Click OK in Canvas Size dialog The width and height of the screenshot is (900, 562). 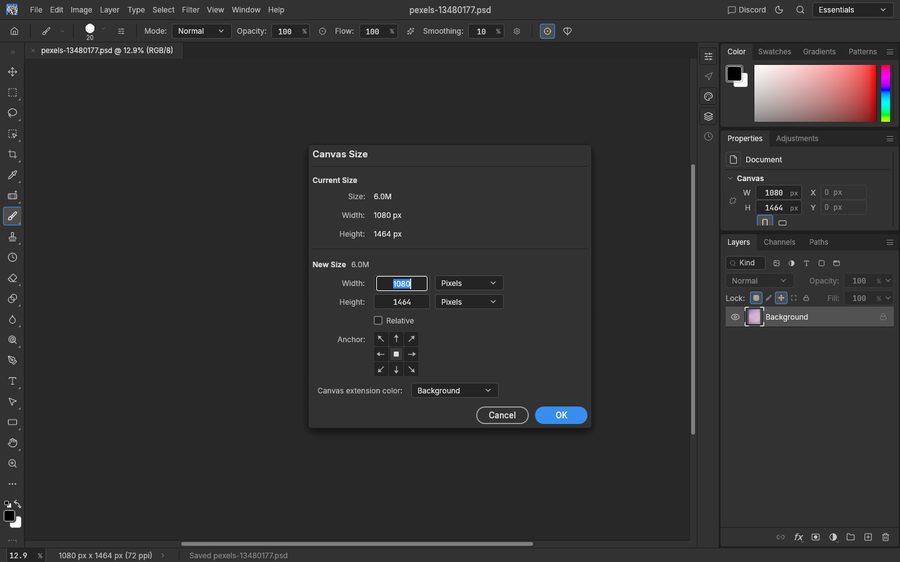pos(561,415)
